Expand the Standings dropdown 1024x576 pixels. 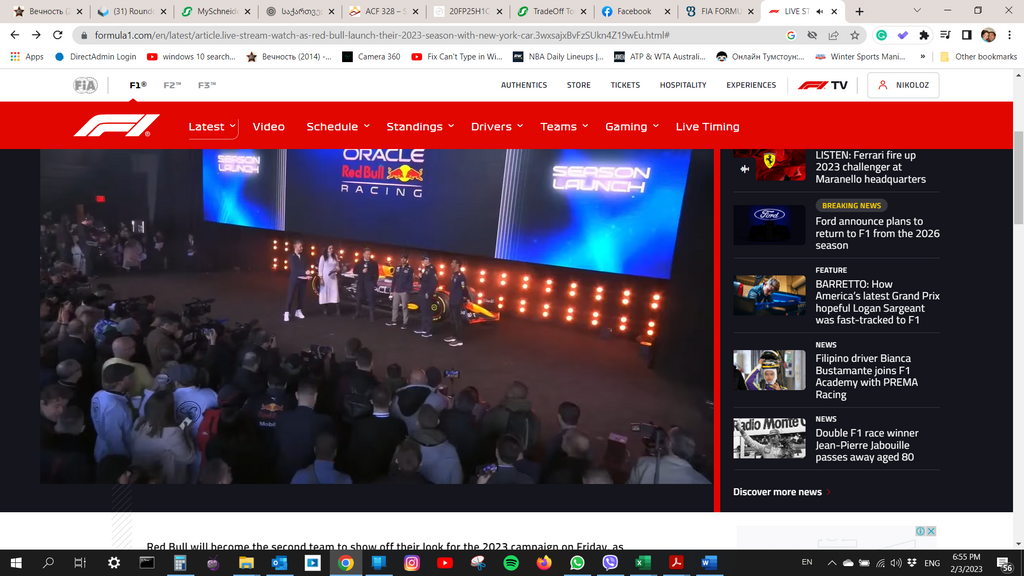click(419, 127)
